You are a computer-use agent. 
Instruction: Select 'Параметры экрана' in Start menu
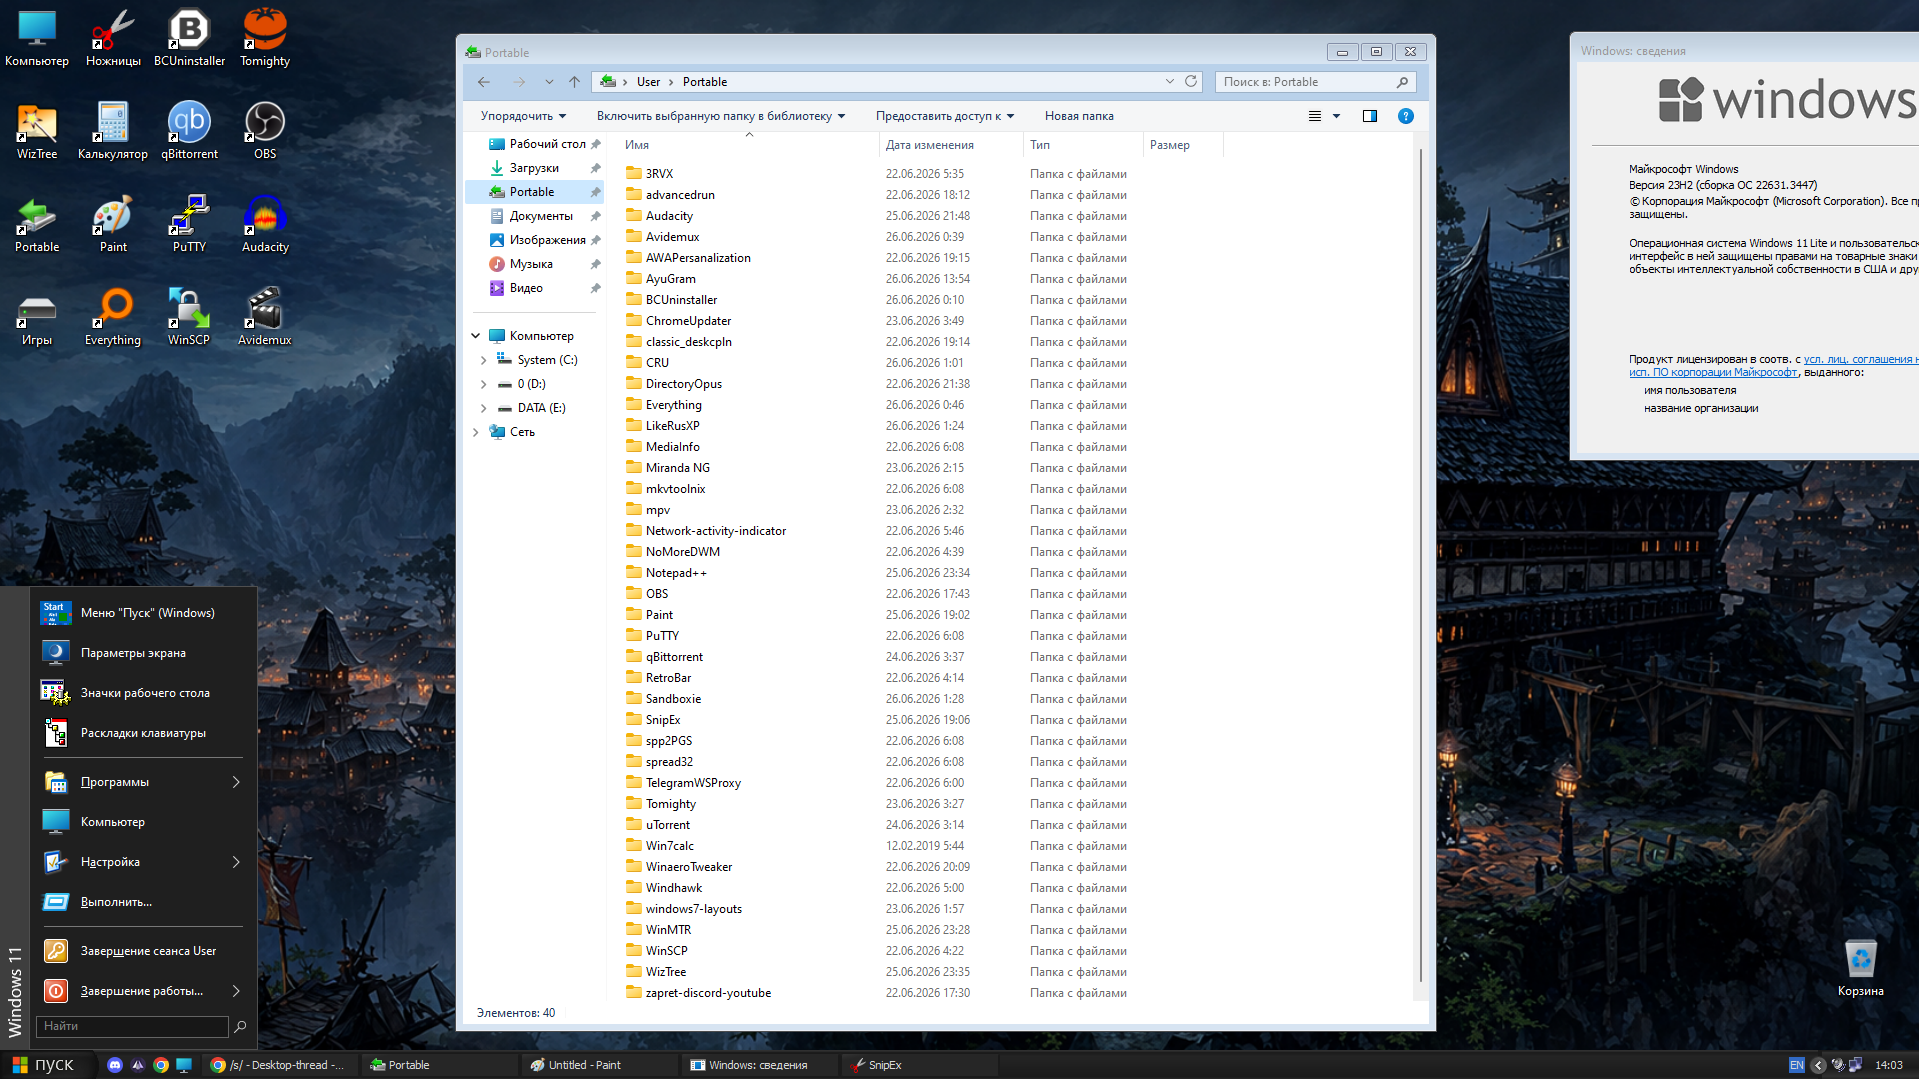(x=143, y=653)
